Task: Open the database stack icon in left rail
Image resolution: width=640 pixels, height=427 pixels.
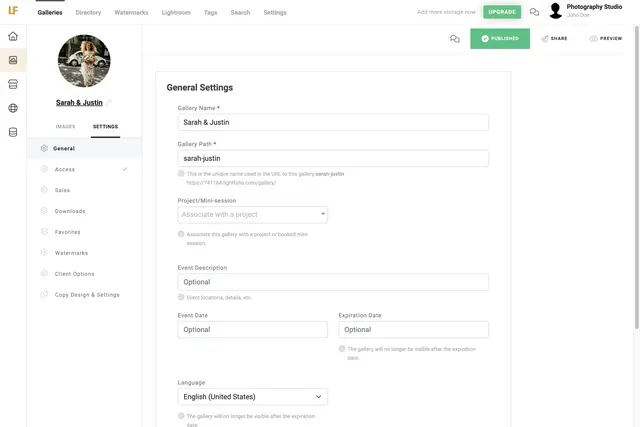Action: (x=13, y=132)
